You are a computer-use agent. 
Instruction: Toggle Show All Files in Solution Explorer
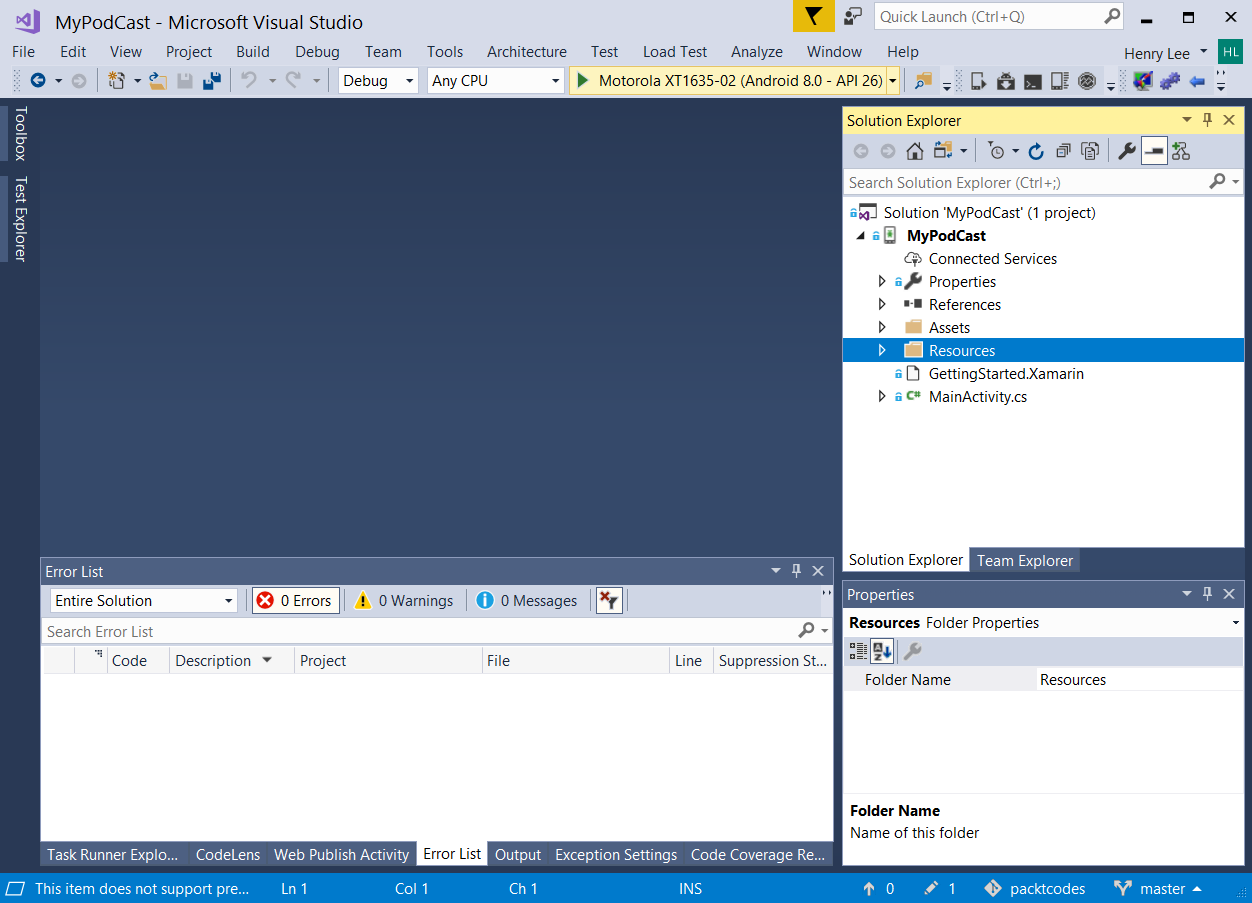click(1090, 151)
